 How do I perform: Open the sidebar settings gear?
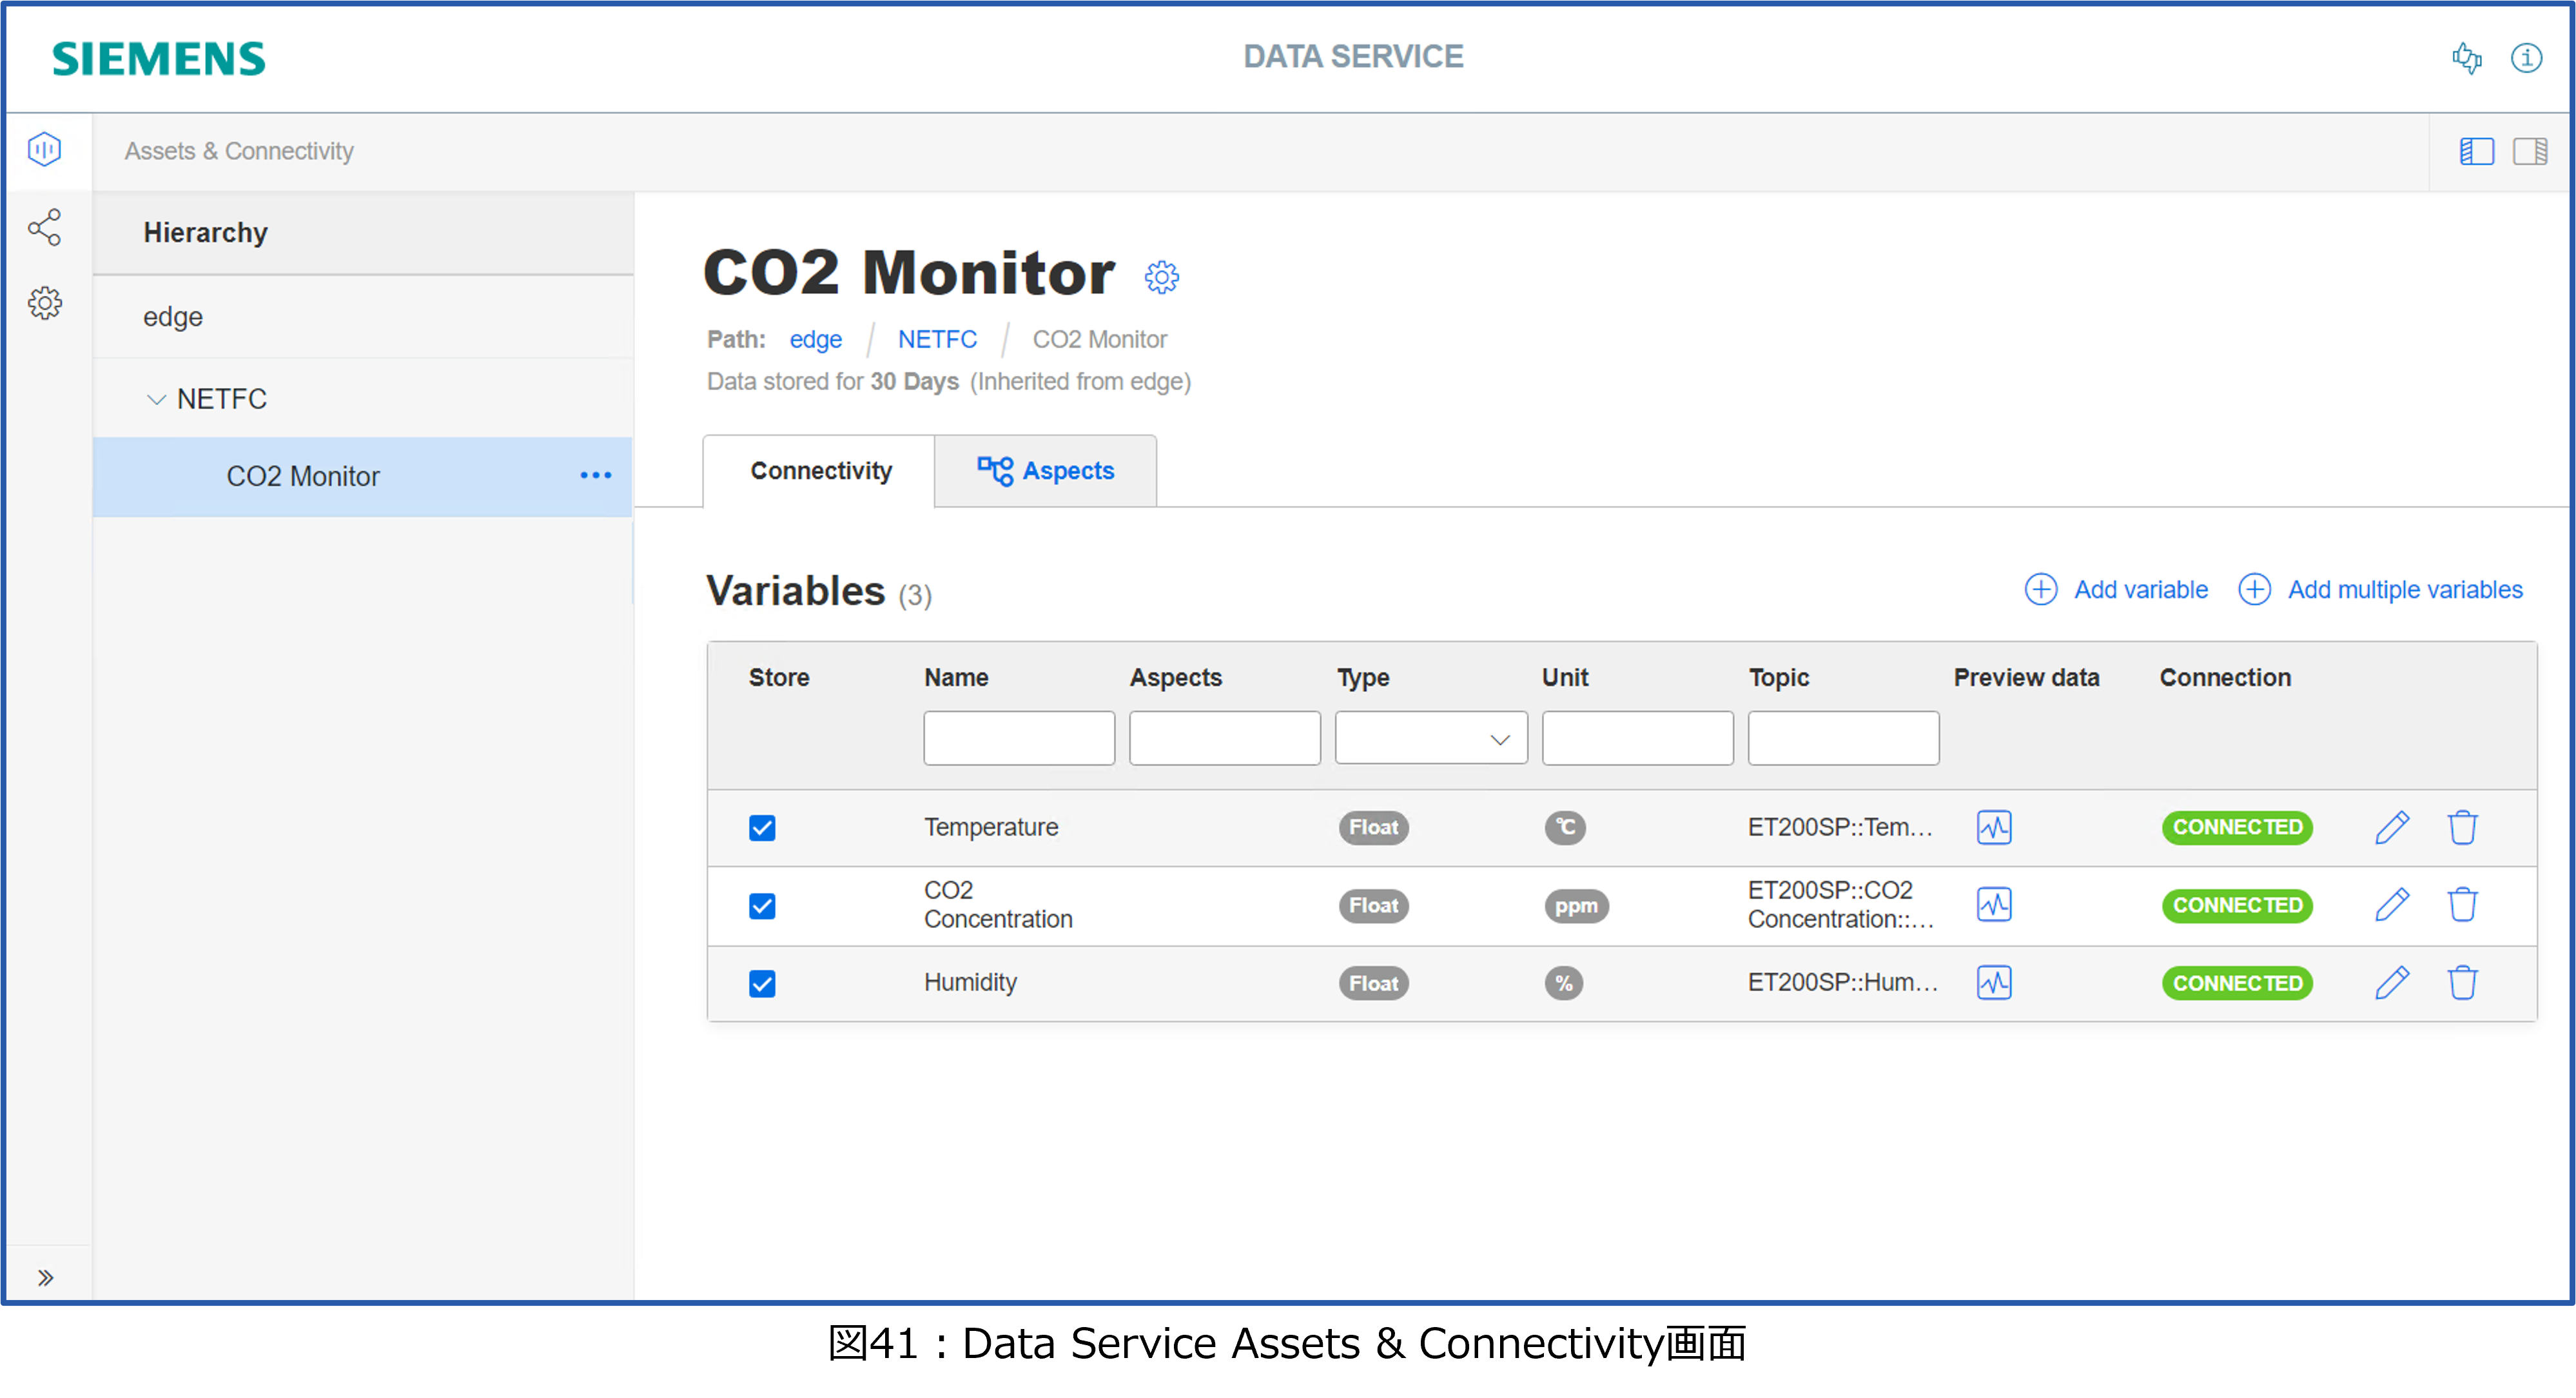[x=45, y=303]
